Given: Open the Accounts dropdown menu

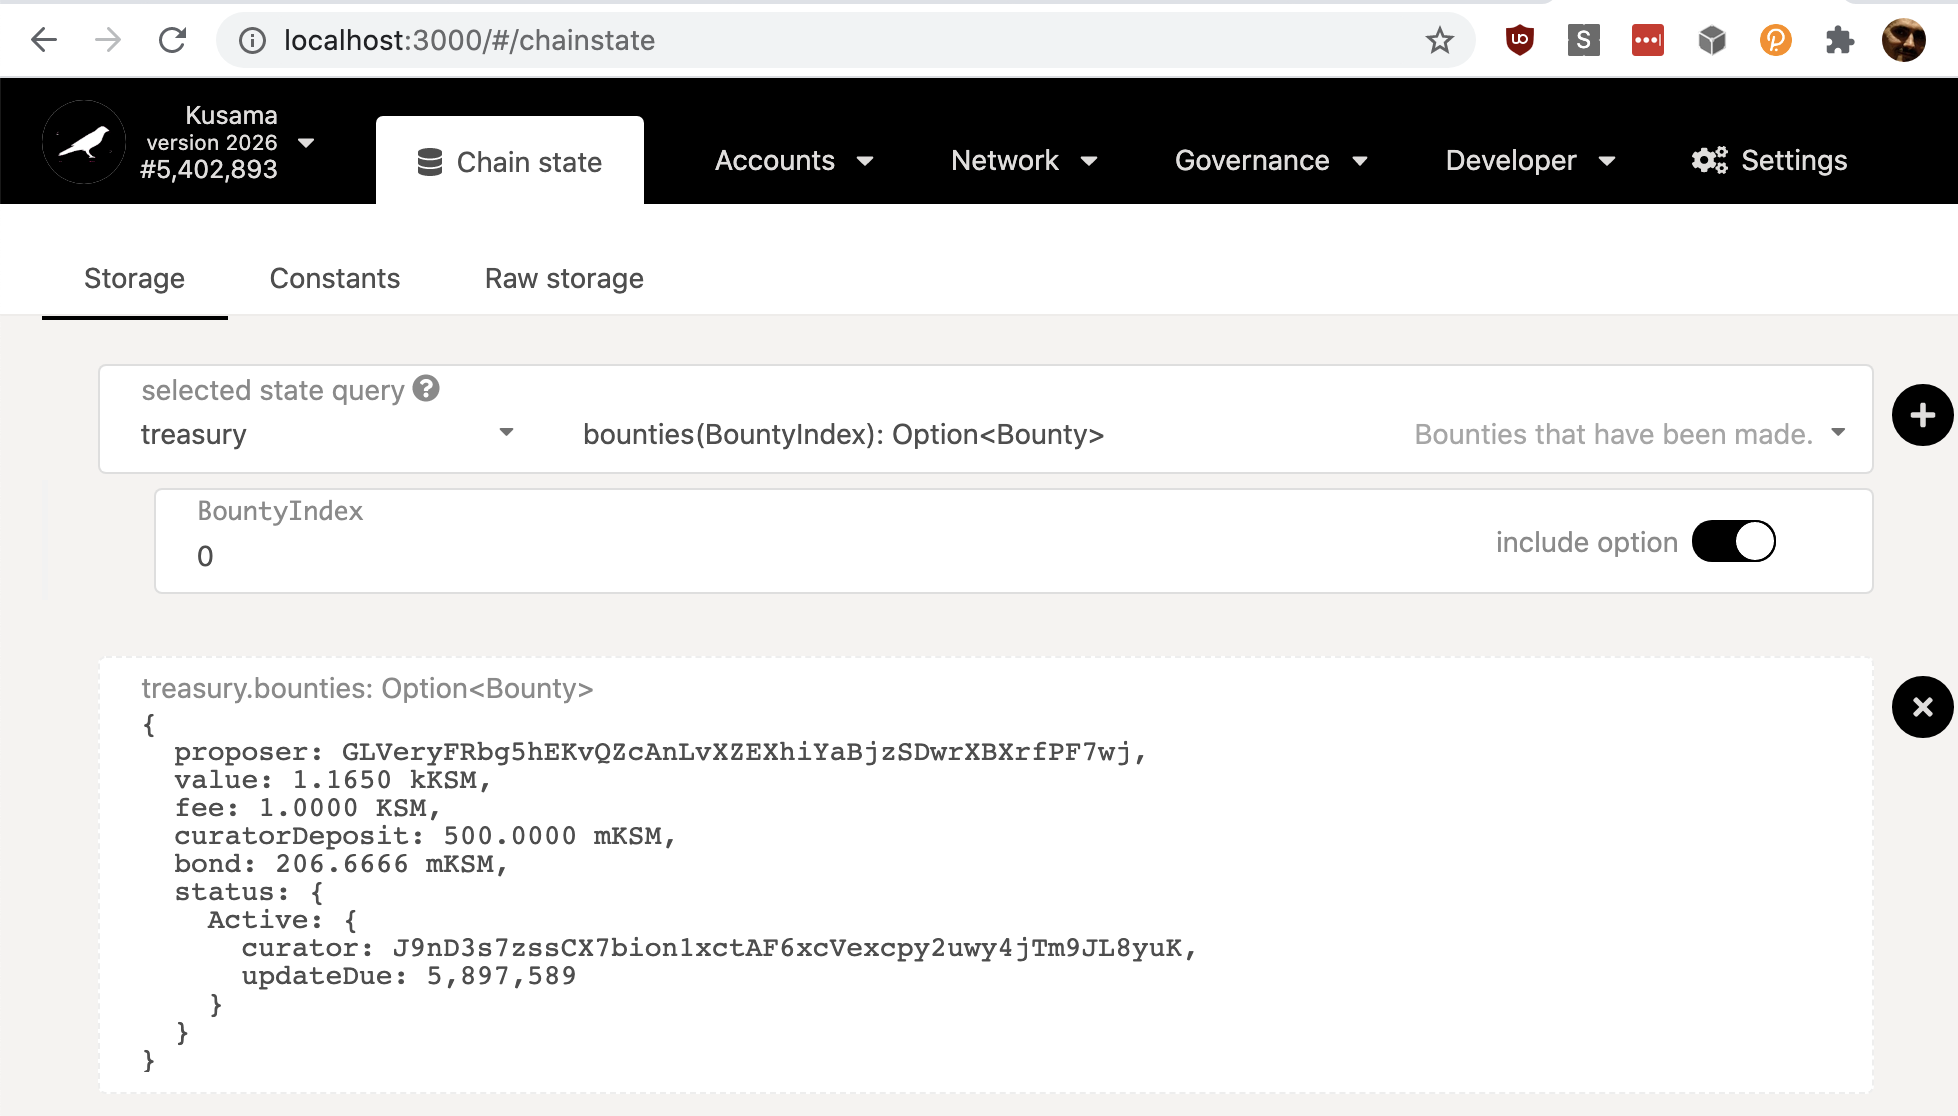Looking at the screenshot, I should pyautogui.click(x=795, y=160).
